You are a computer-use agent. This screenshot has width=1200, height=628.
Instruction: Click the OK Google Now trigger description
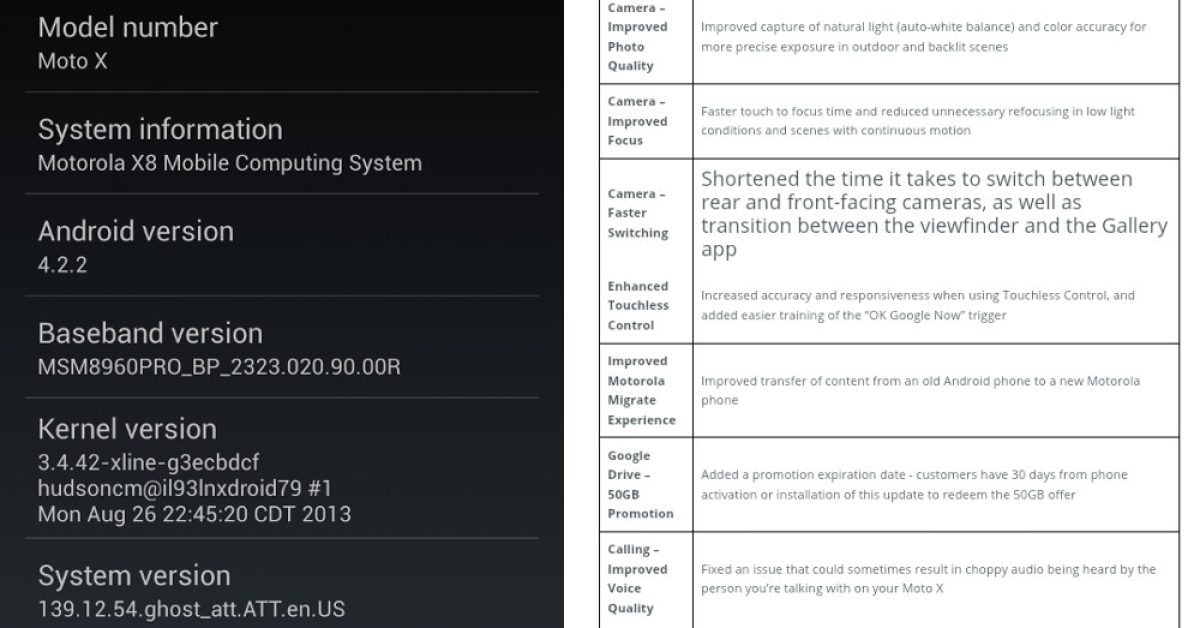[x=917, y=305]
